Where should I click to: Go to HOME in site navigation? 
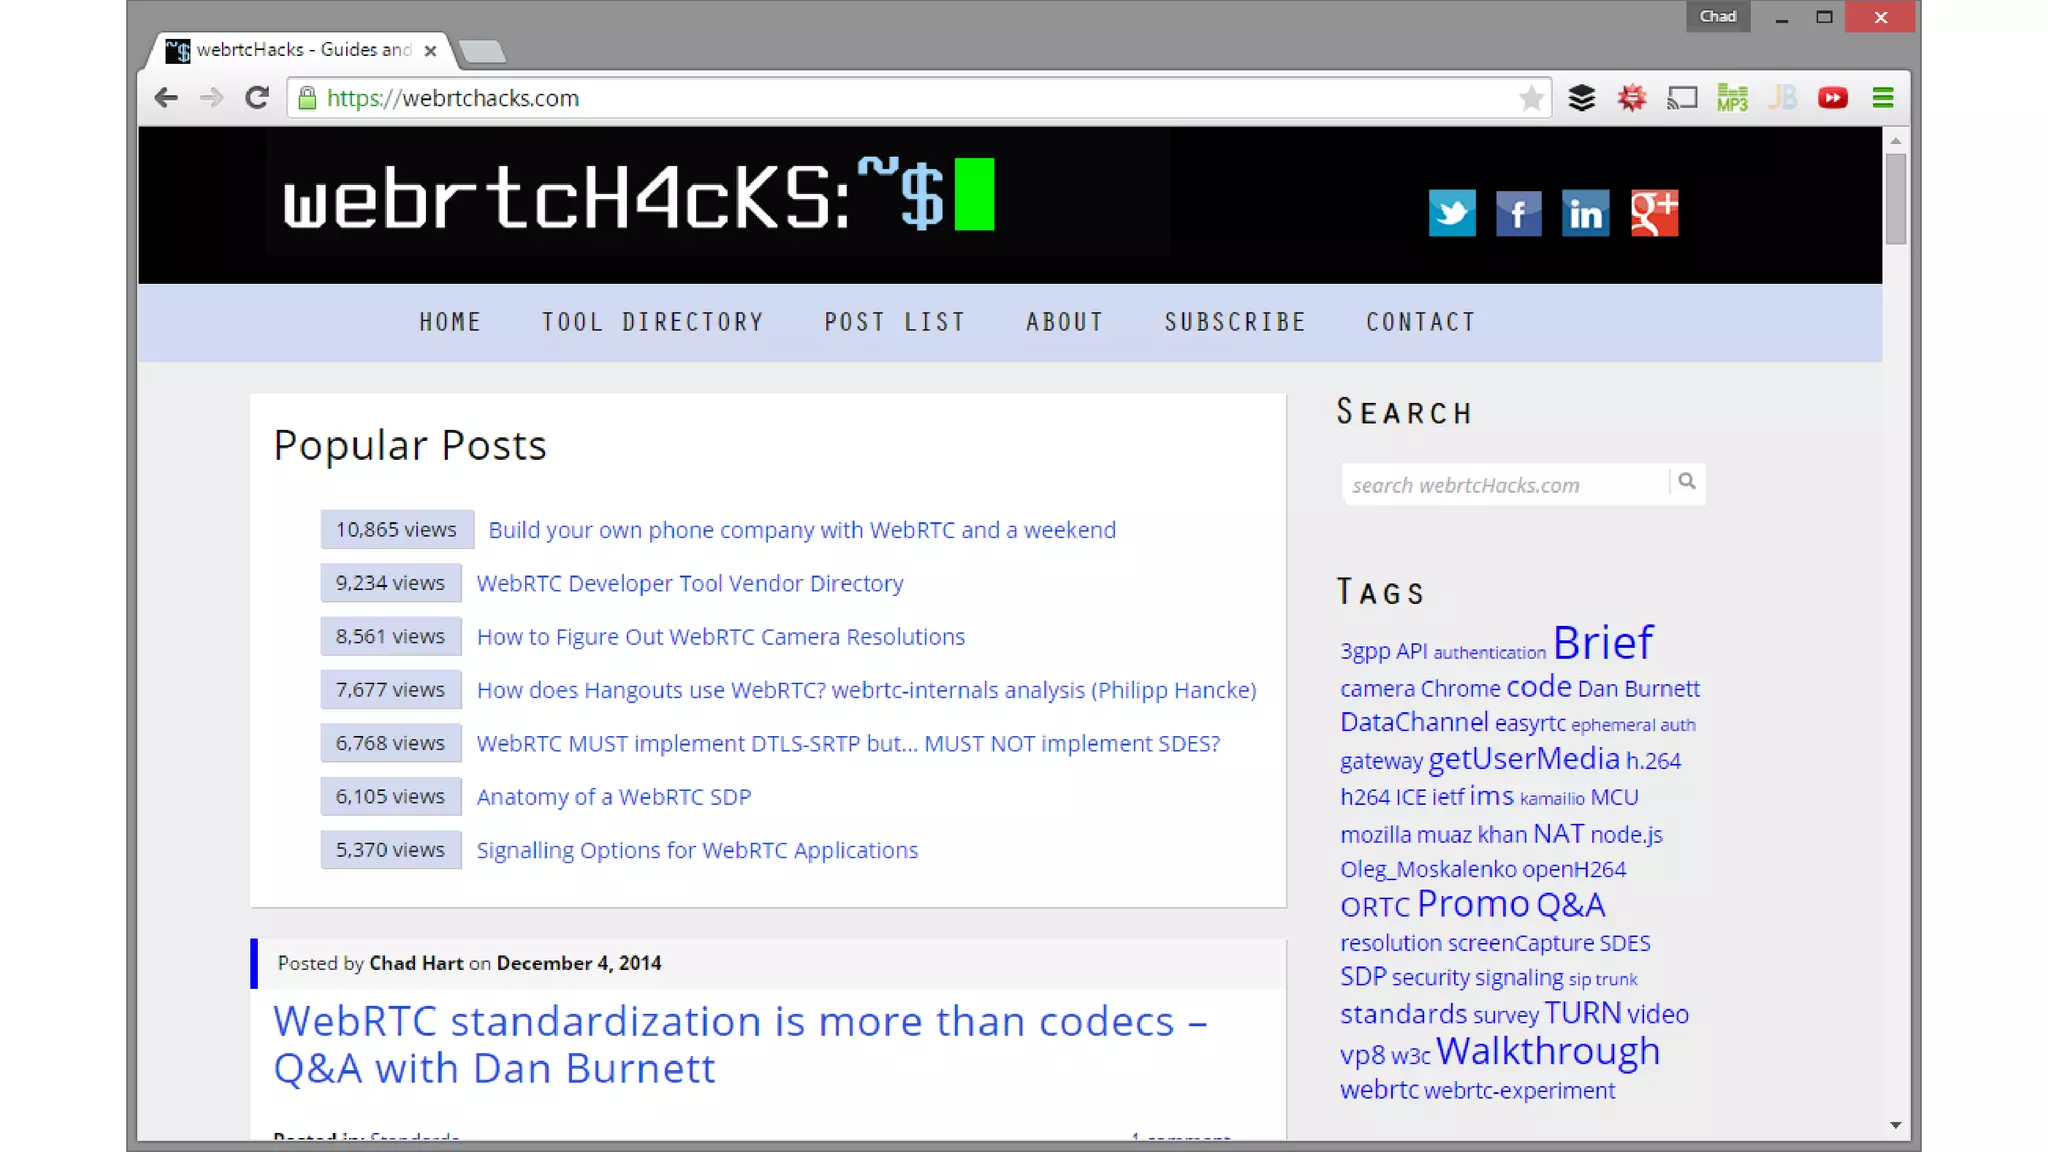click(x=450, y=322)
